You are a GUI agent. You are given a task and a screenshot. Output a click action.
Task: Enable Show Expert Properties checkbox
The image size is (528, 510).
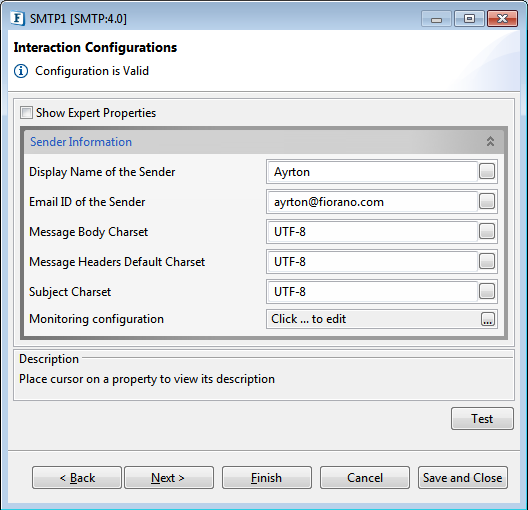point(26,113)
